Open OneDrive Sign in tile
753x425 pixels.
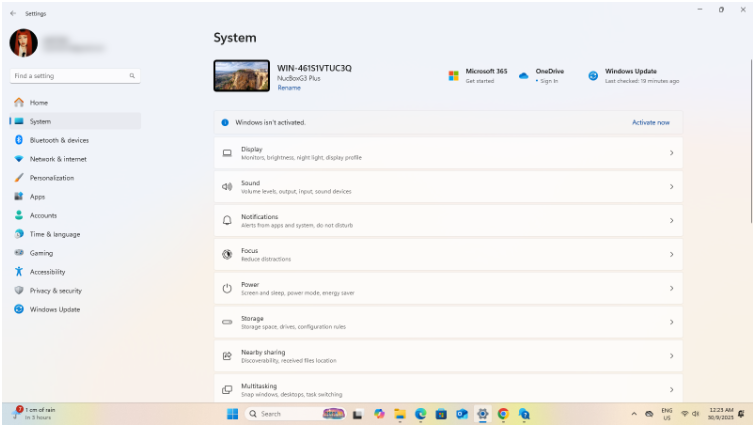[x=541, y=75]
